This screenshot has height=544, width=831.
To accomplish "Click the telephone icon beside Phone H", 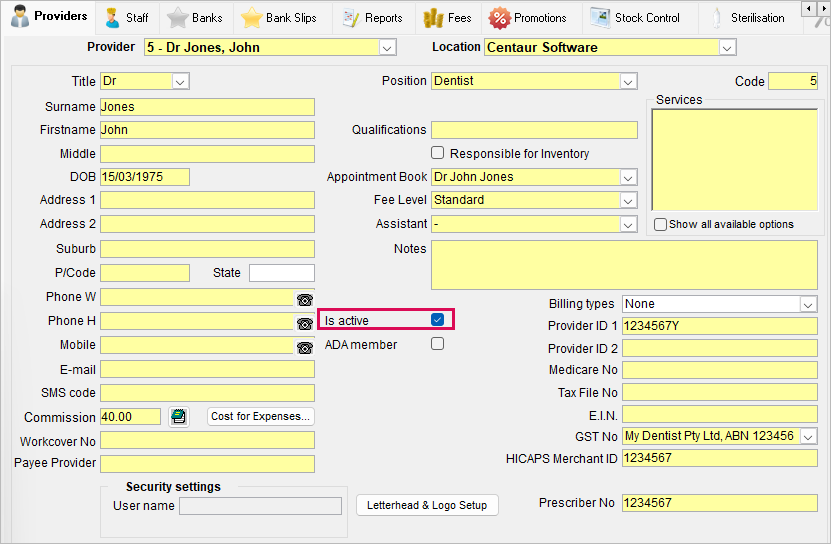I will tap(305, 323).
